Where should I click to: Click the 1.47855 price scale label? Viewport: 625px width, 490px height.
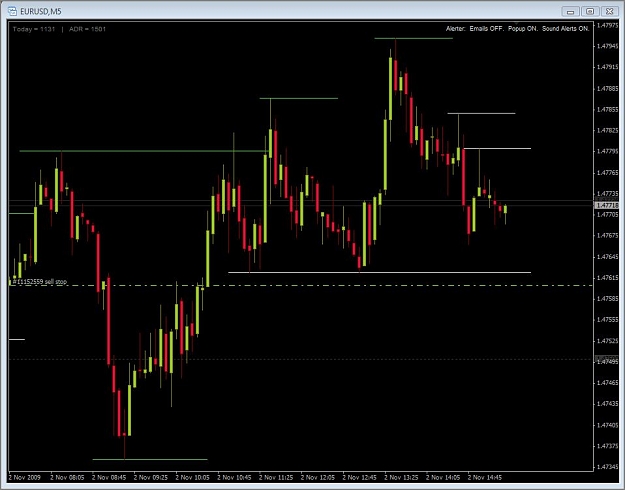607,110
